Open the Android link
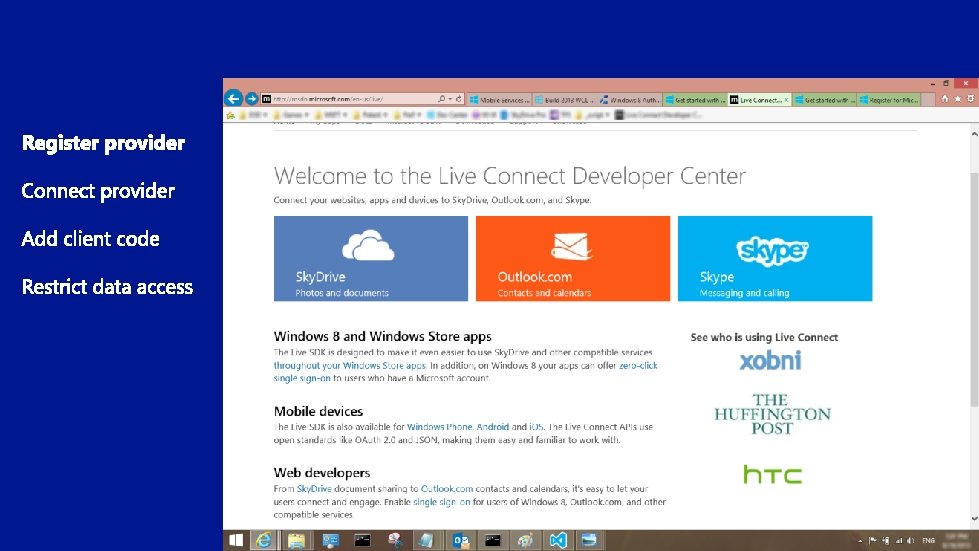979x551 pixels. point(493,427)
